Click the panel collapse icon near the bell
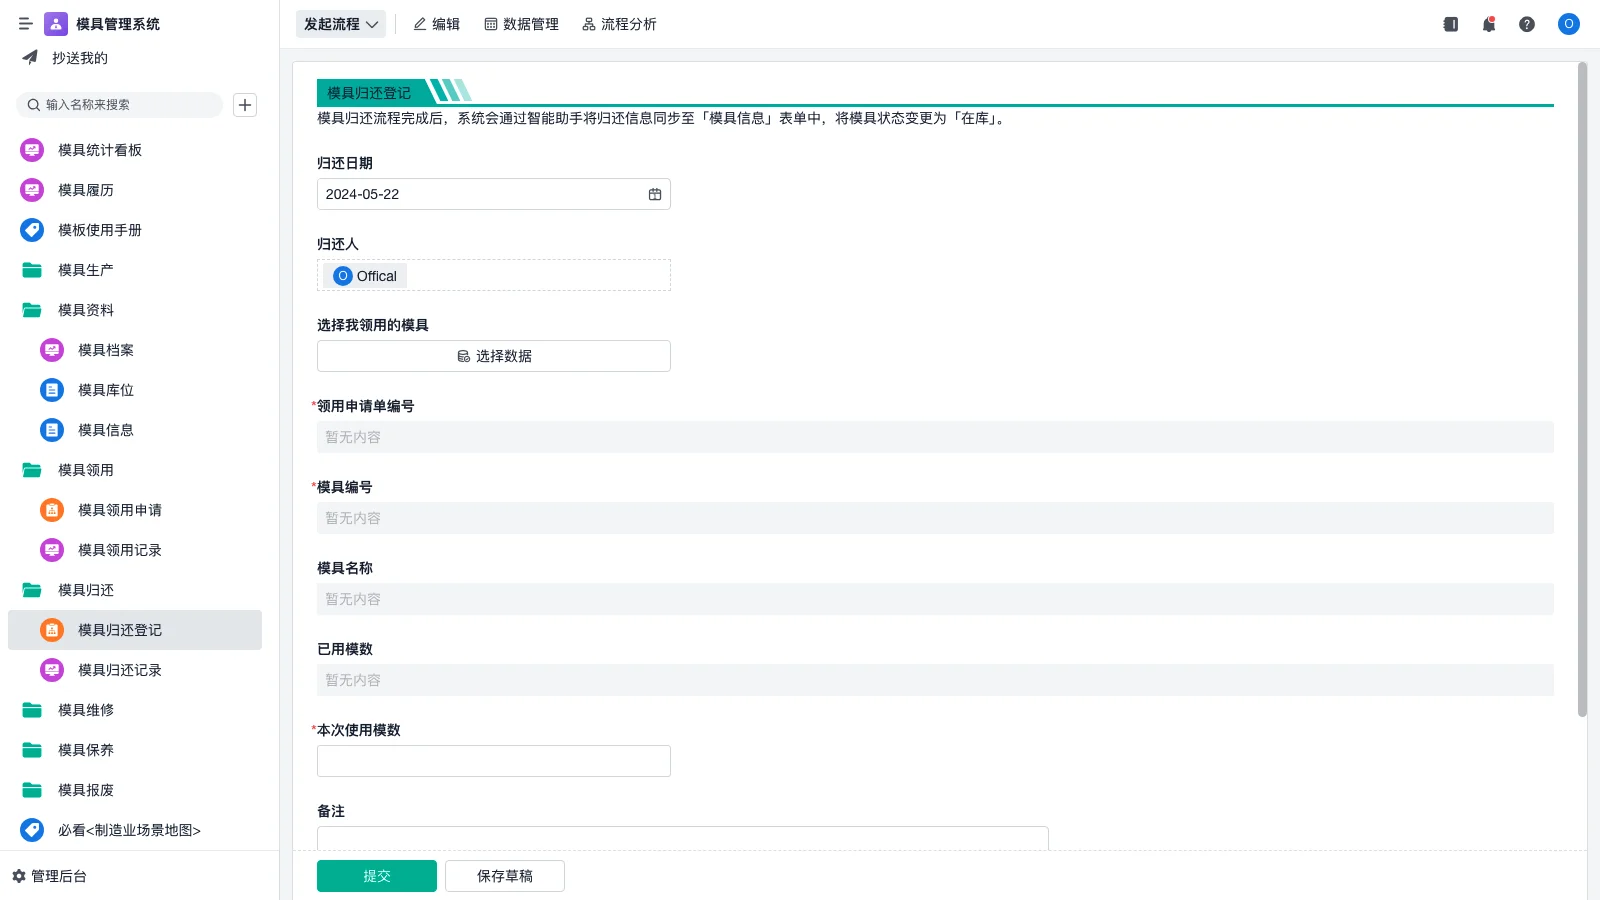This screenshot has height=900, width=1600. (x=1449, y=24)
